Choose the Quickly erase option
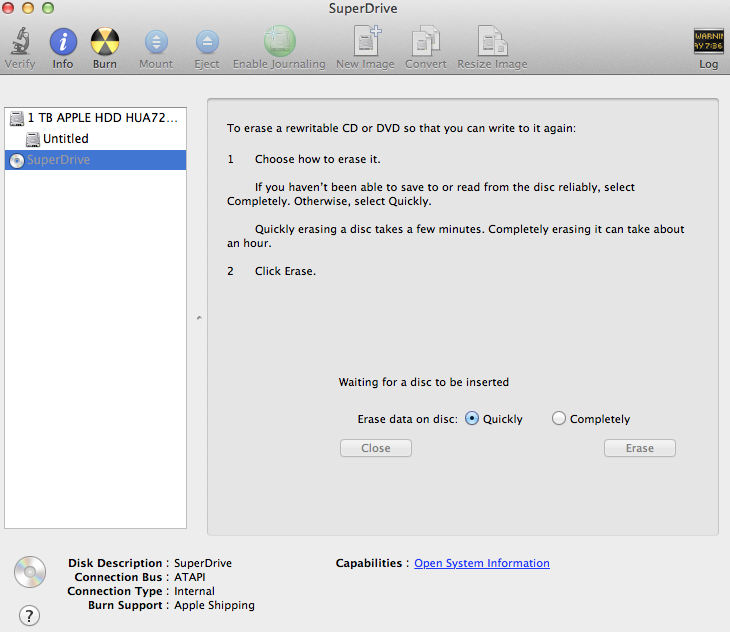Screen dimensions: 730x632 pyautogui.click(x=472, y=418)
